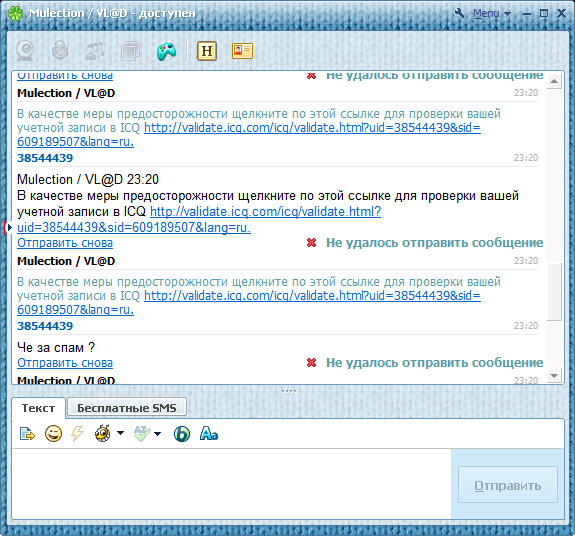Click Отправить снова under Че за спам
This screenshot has width=575, height=536.
65,363
